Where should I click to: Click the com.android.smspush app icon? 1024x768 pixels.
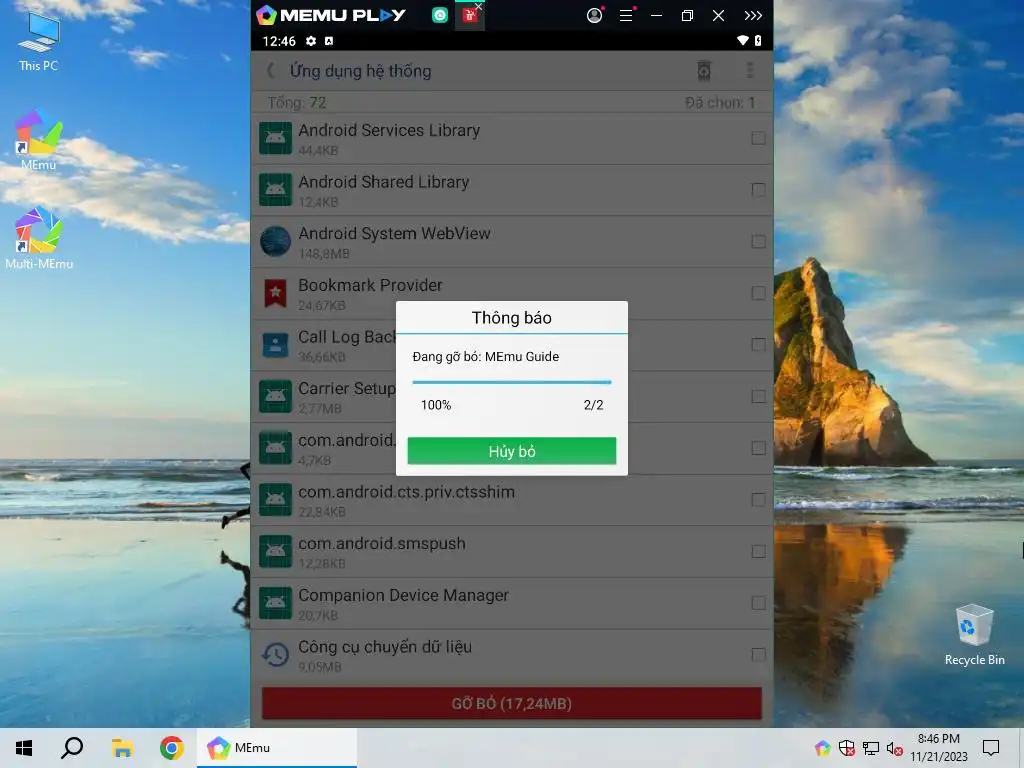(x=276, y=551)
